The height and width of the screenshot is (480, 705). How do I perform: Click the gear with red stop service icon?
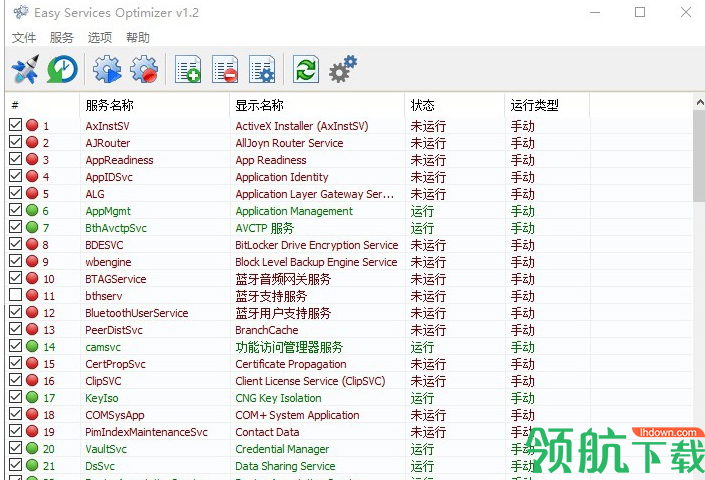(x=144, y=69)
